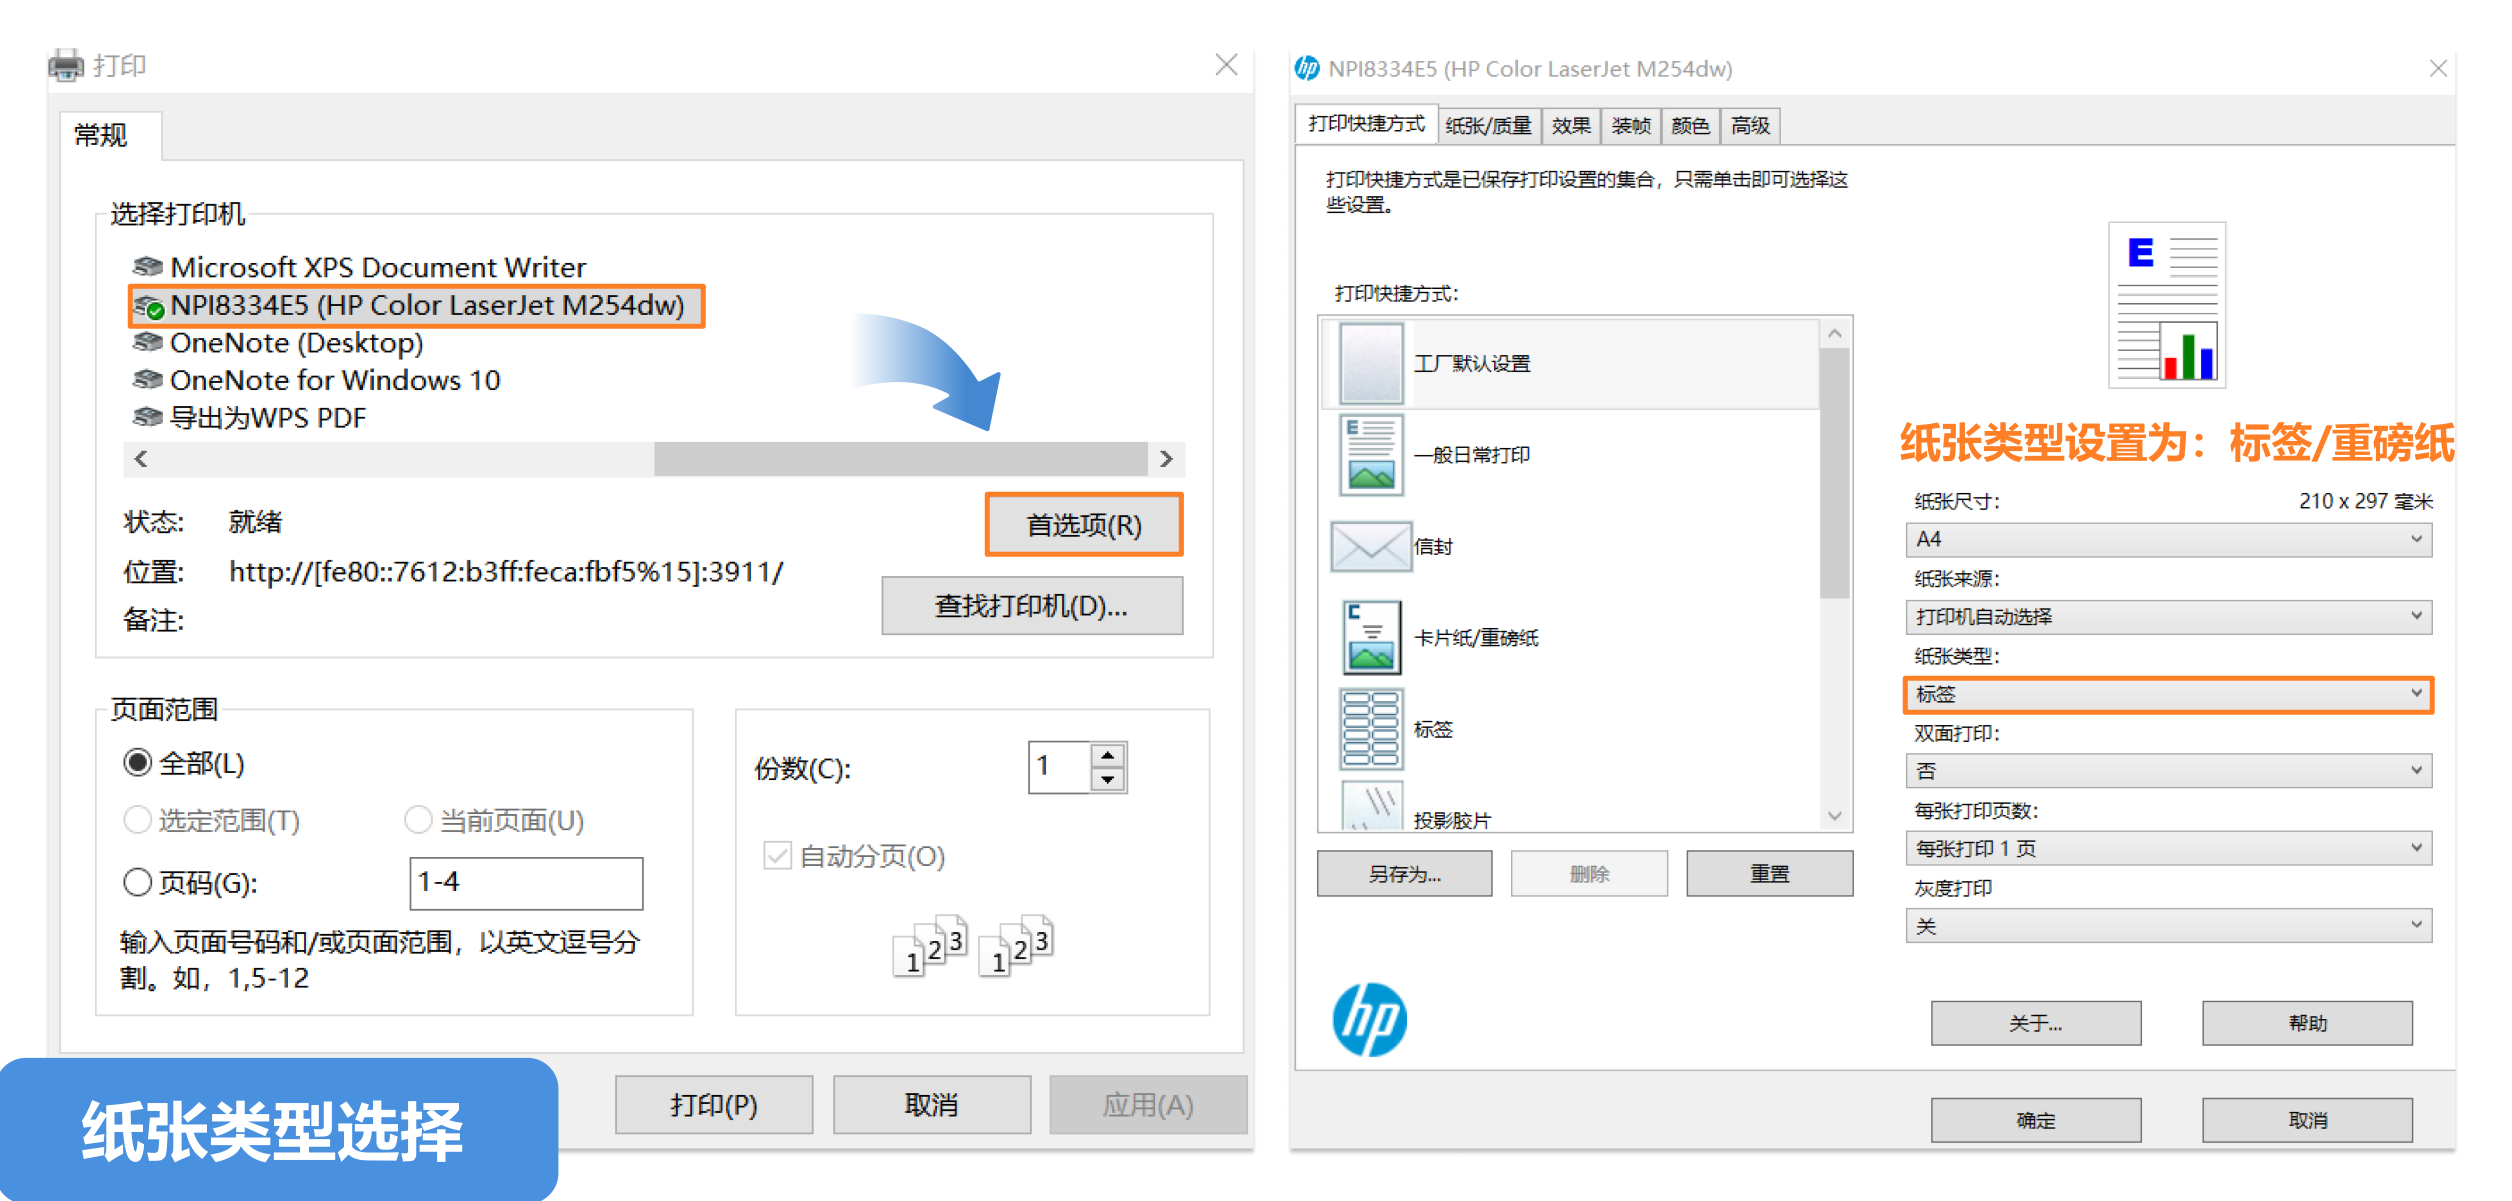Decrease the copies count with down arrow

coord(1108,780)
